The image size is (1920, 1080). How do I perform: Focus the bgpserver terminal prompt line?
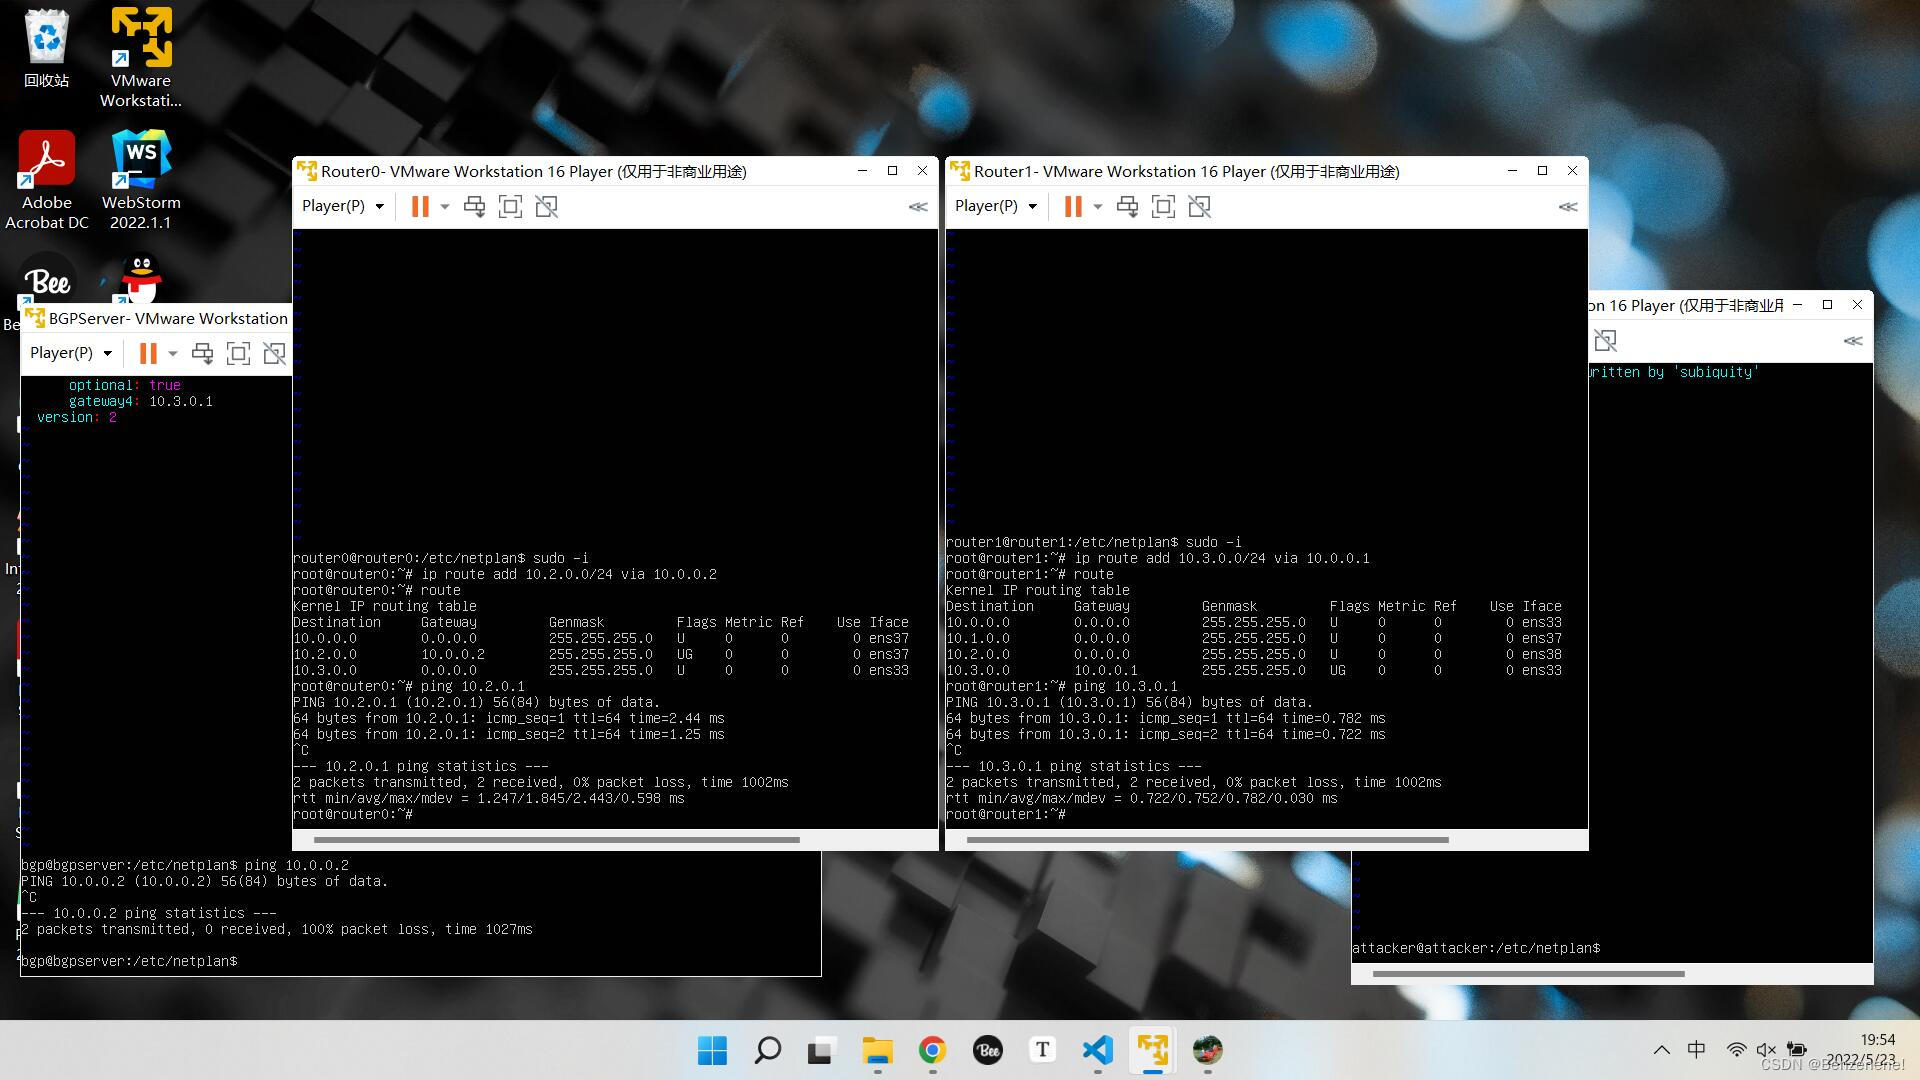coord(129,961)
